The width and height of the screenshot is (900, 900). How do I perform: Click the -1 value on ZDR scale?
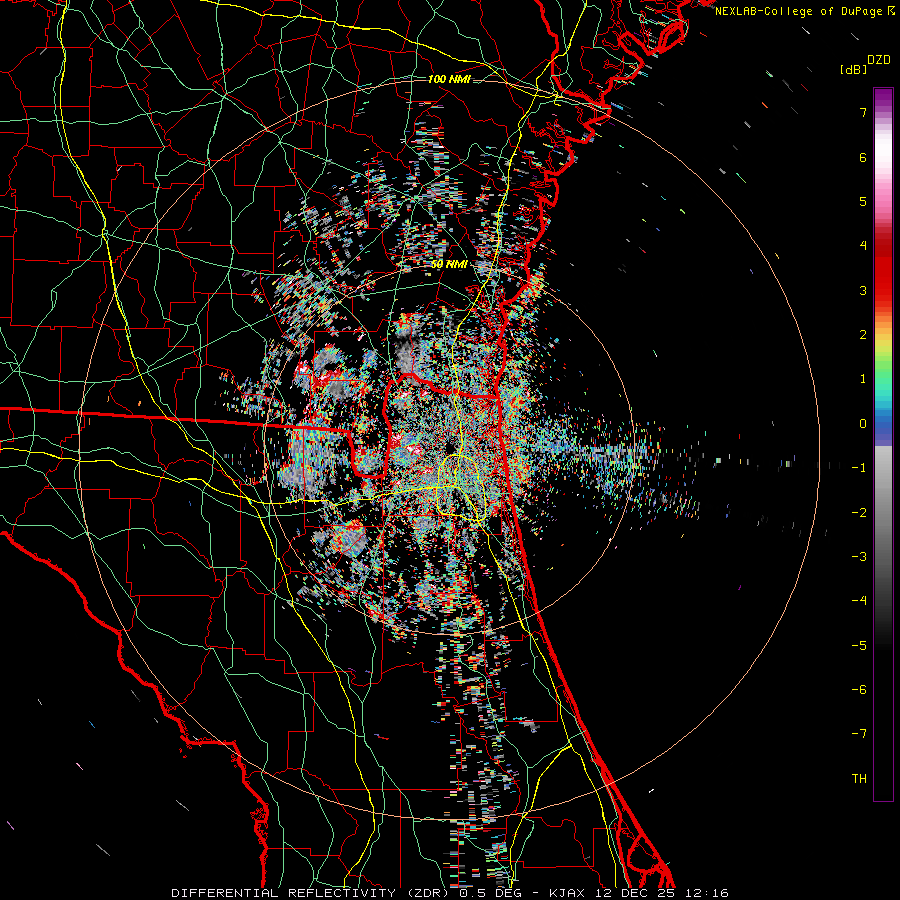(x=859, y=468)
